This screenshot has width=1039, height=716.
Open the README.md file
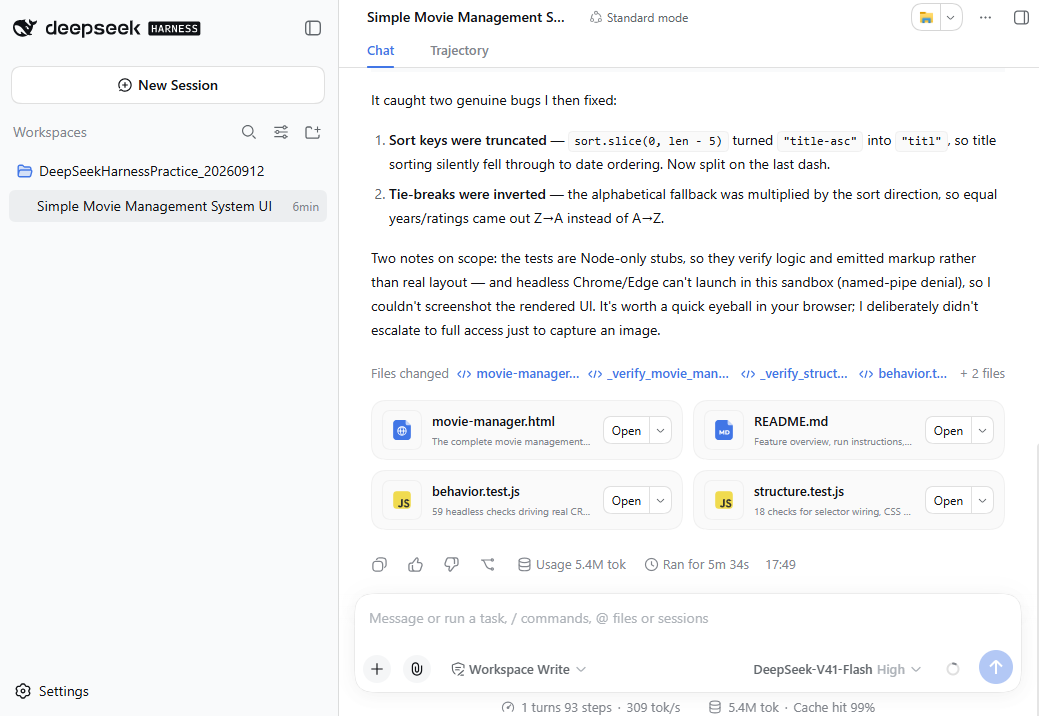pyautogui.click(x=948, y=431)
